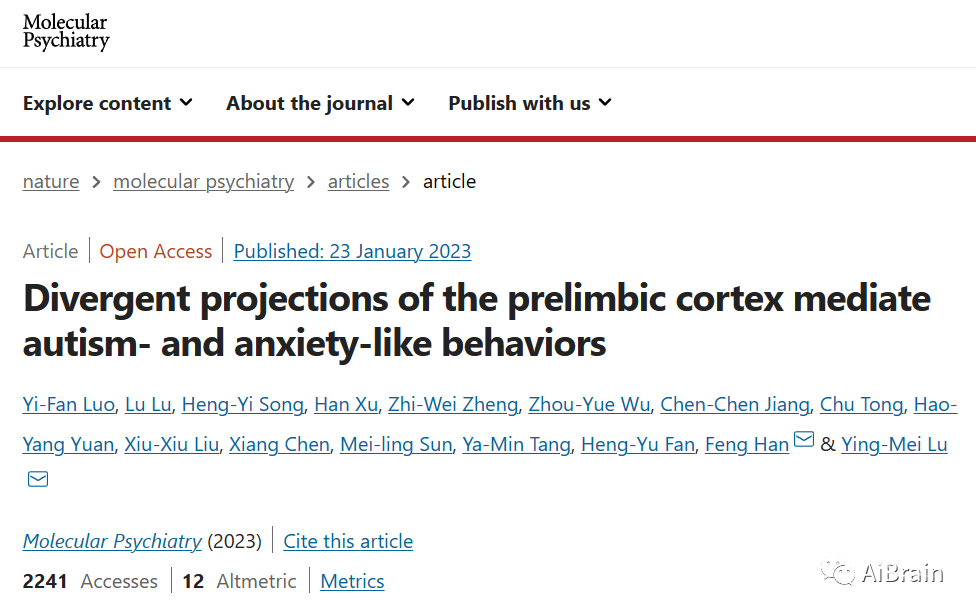This screenshot has width=976, height=613.
Task: Click email envelope icon beside Feng Han
Action: click(x=804, y=439)
